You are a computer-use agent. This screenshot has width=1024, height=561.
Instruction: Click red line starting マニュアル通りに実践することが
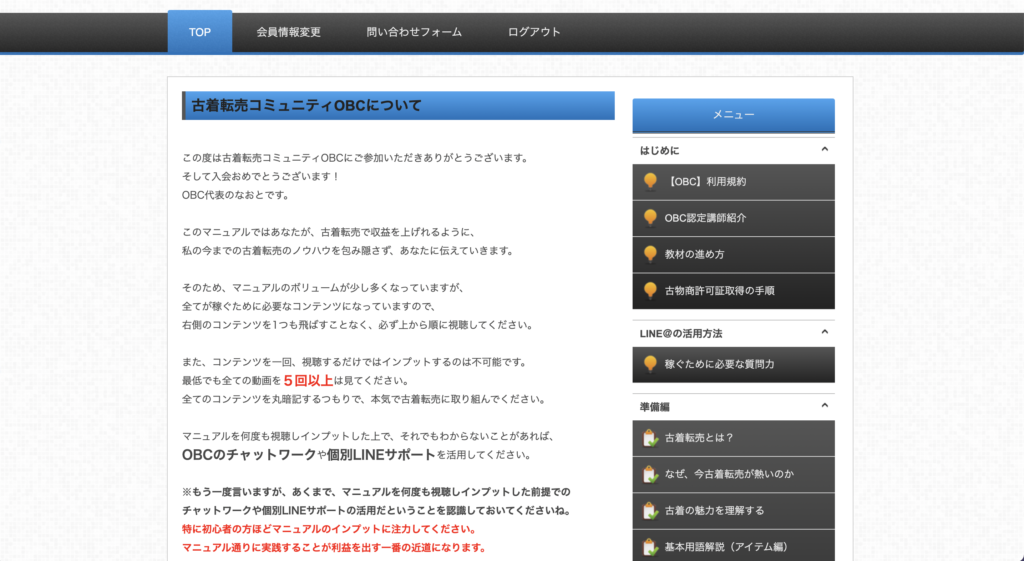[334, 547]
